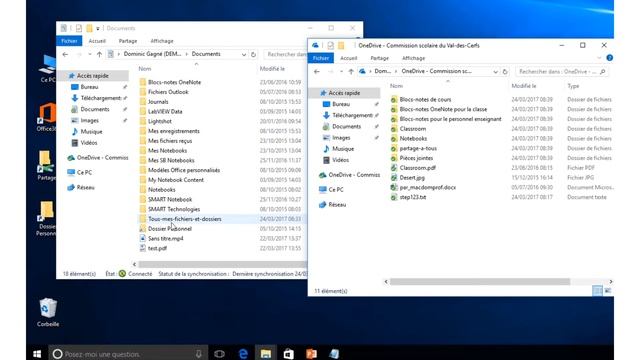
Task: Switch to large icons view in OneDrive window
Action: (x=608, y=291)
